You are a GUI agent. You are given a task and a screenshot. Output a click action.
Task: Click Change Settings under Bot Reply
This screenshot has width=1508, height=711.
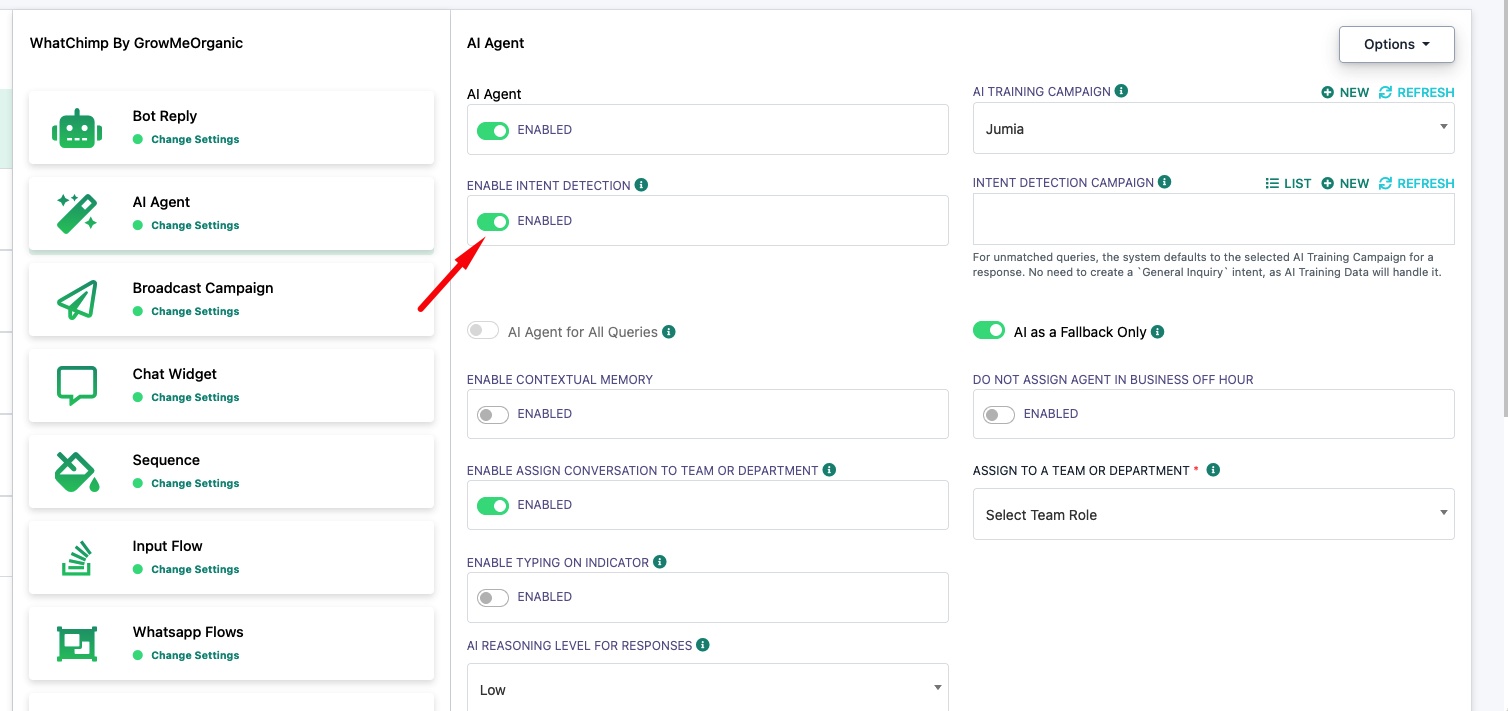195,139
